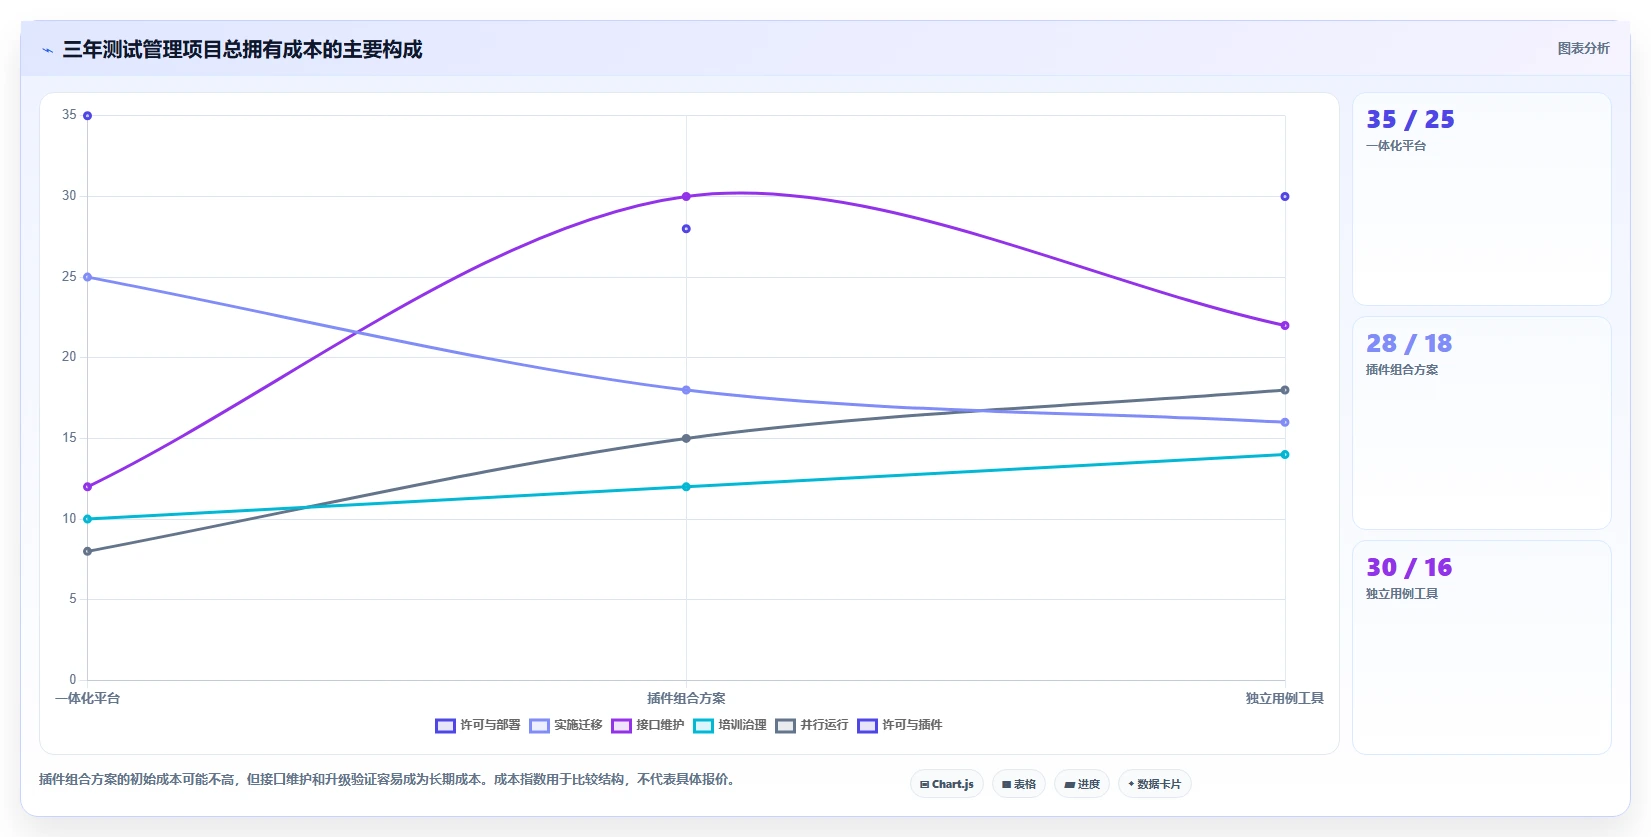Click the 30 / 16 summary value
Image resolution: width=1651 pixels, height=837 pixels.
click(1409, 568)
